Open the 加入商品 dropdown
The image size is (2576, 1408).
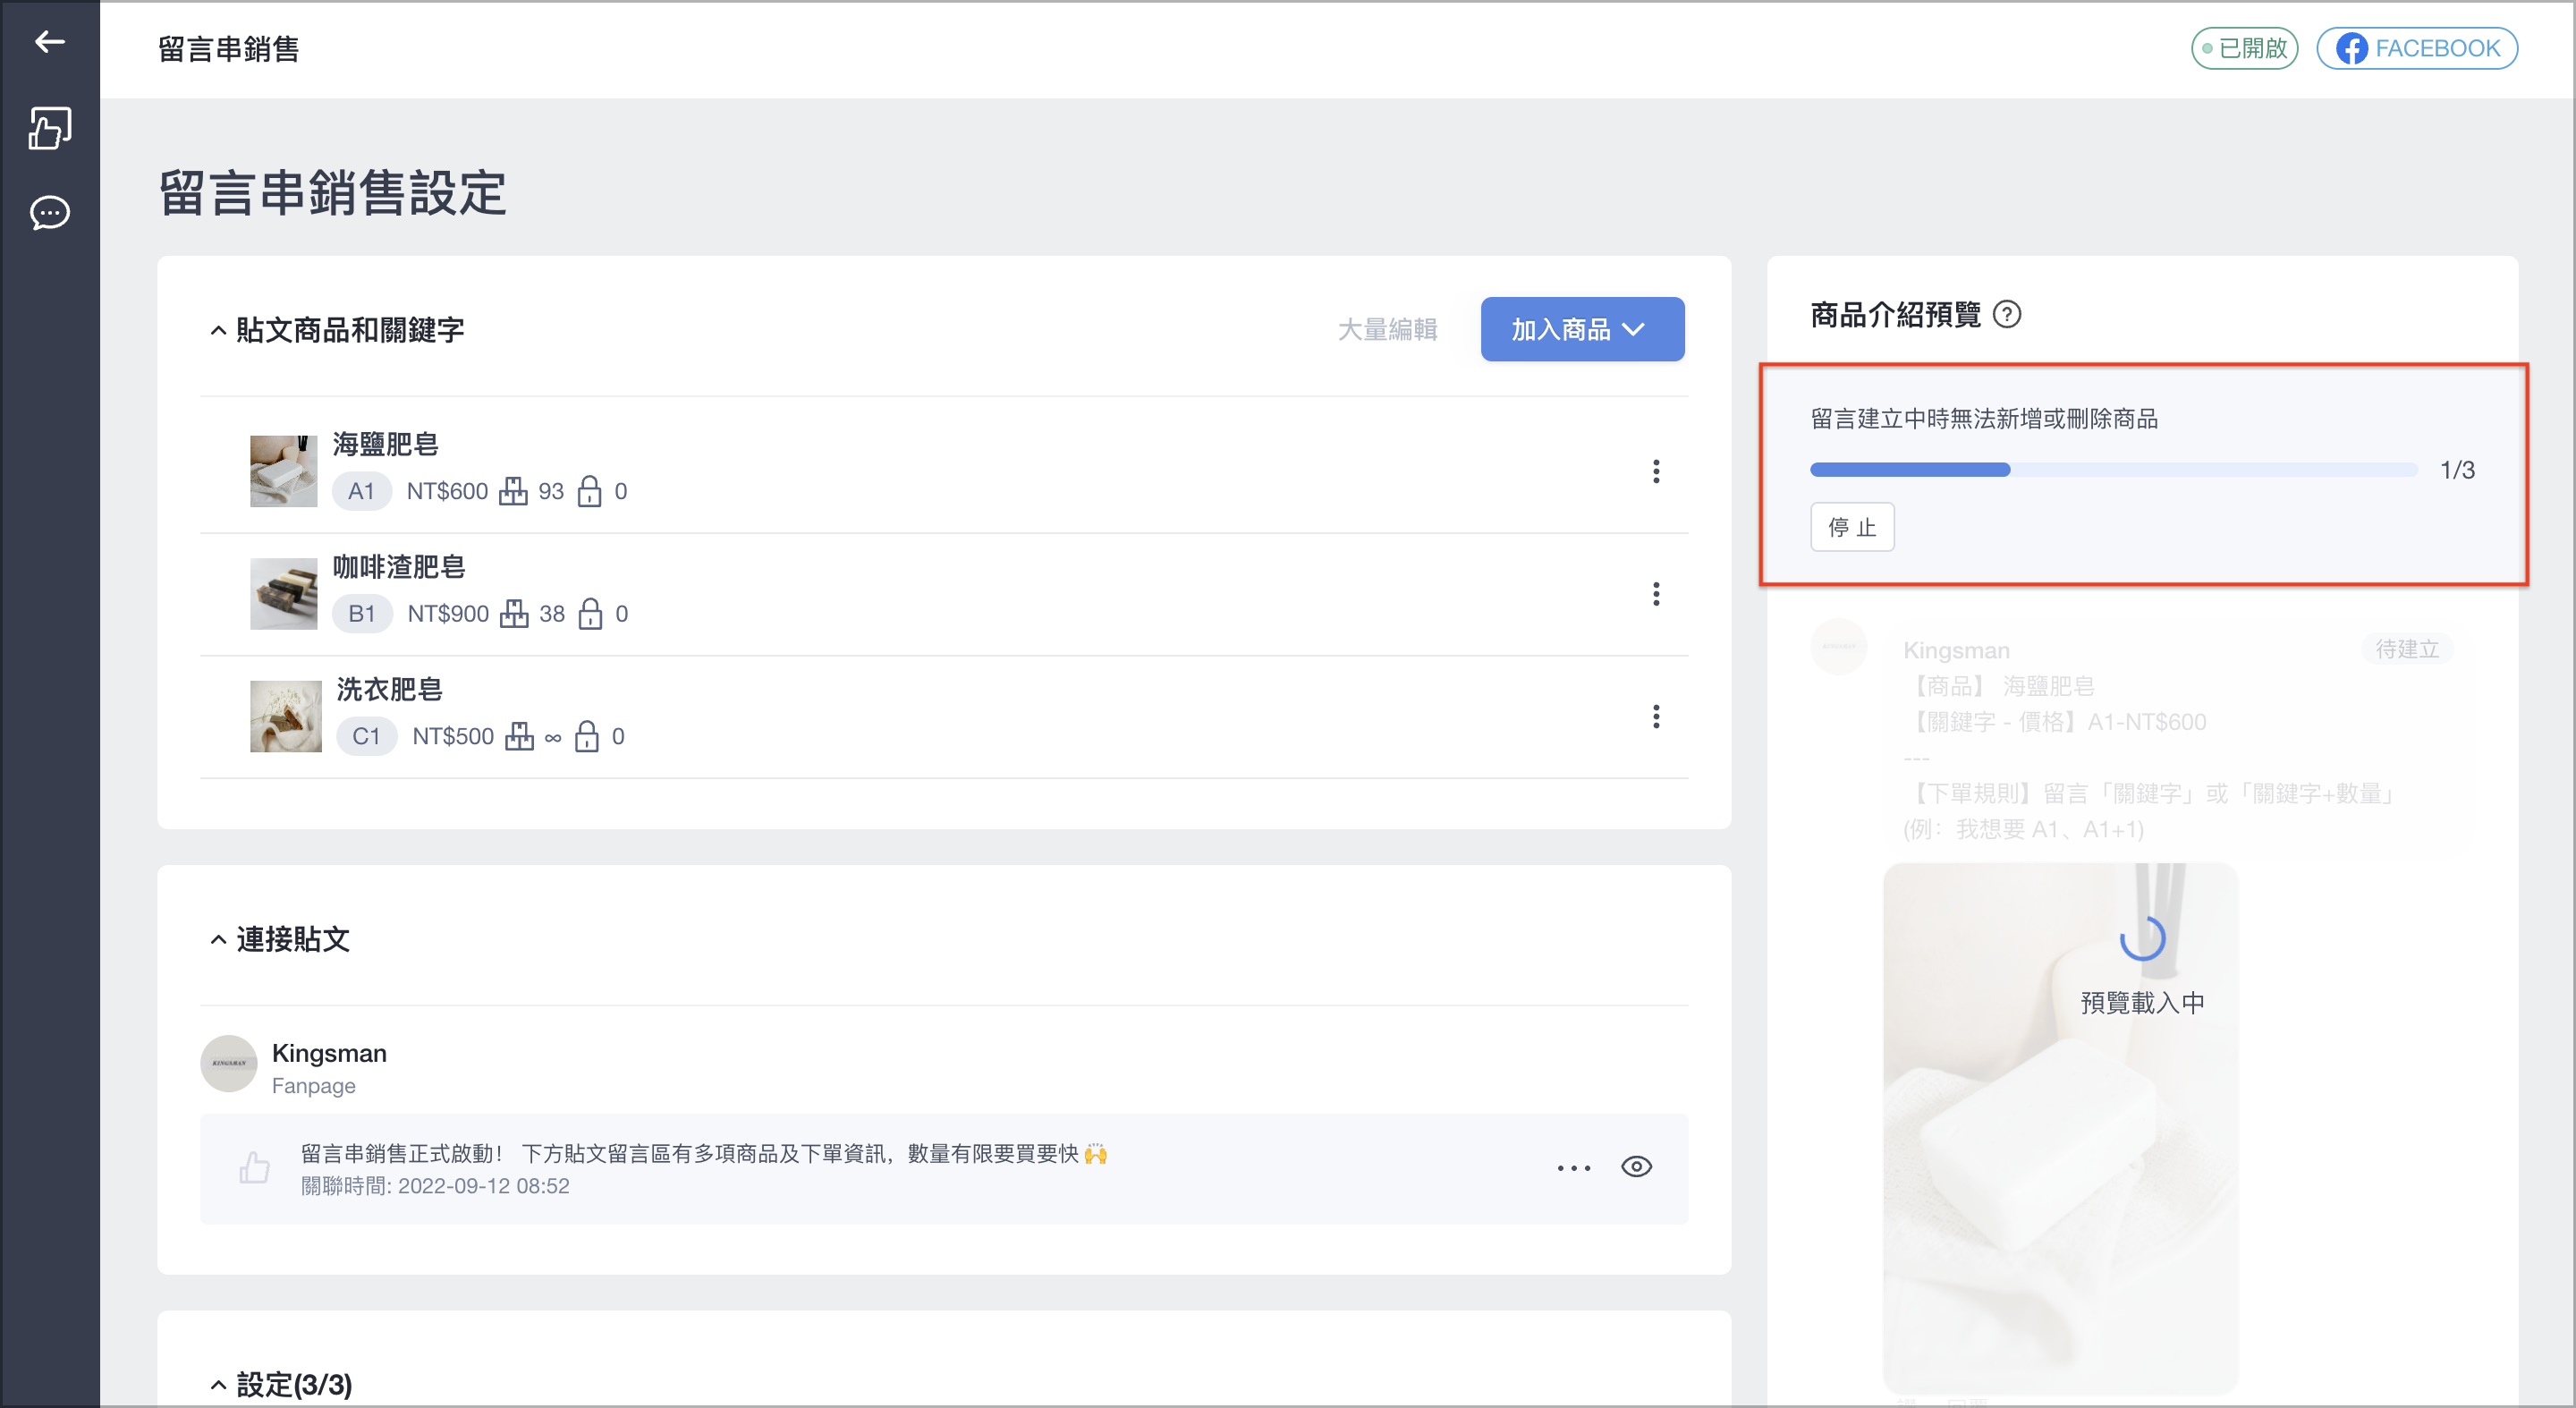point(1582,329)
